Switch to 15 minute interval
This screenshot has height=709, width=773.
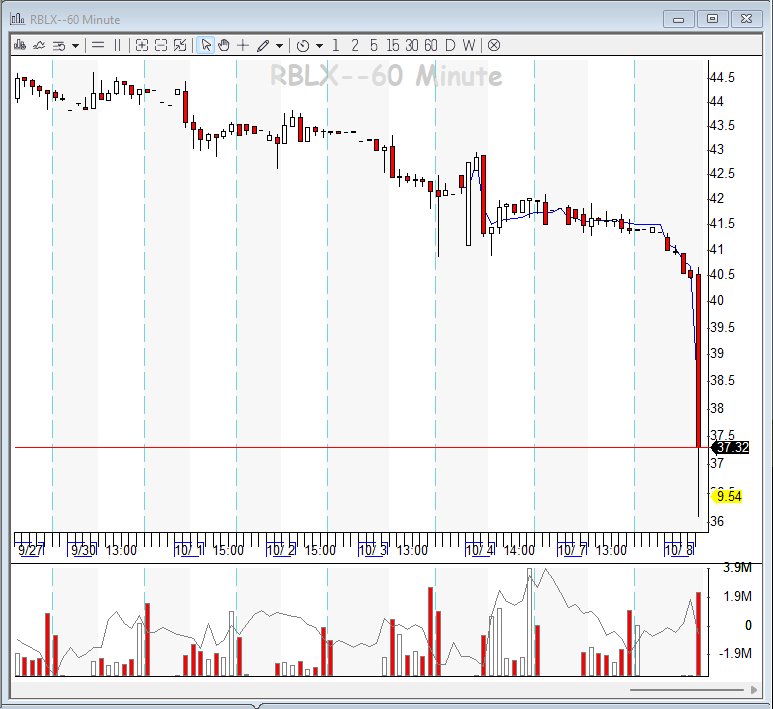[392, 45]
